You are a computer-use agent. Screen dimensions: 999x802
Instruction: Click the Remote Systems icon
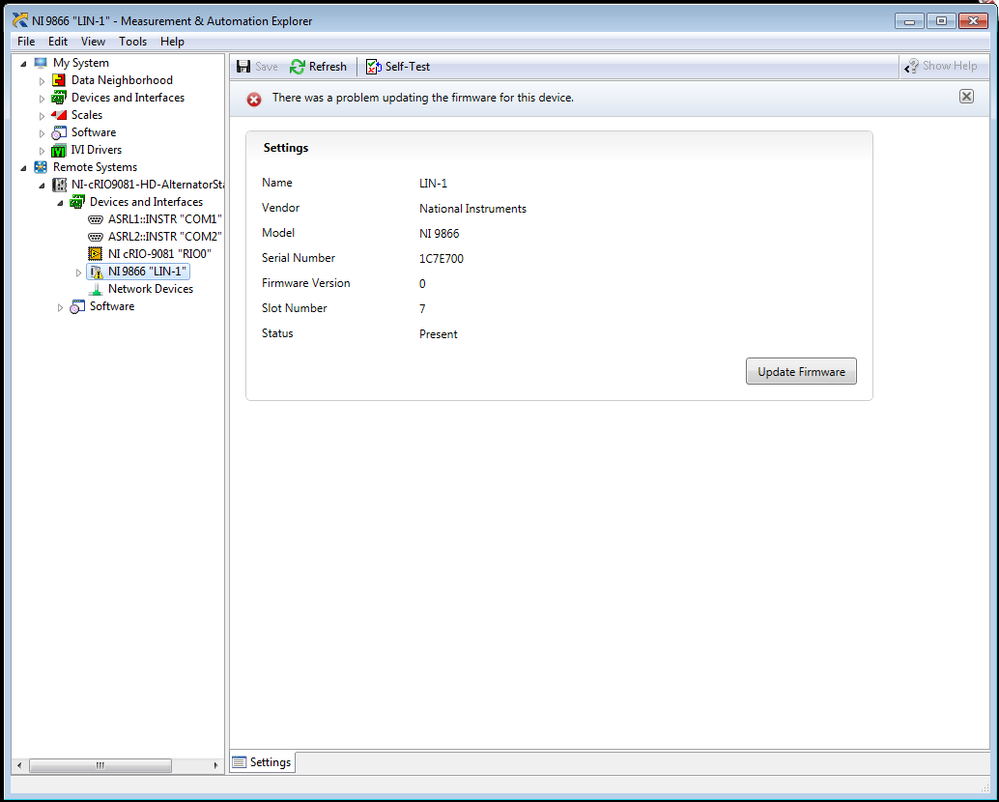point(41,167)
